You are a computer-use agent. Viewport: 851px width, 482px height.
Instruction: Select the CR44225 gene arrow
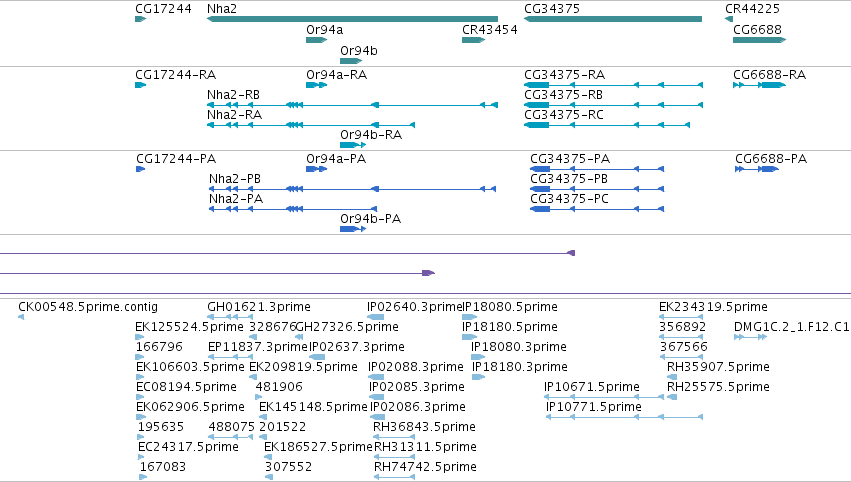pyautogui.click(x=729, y=19)
